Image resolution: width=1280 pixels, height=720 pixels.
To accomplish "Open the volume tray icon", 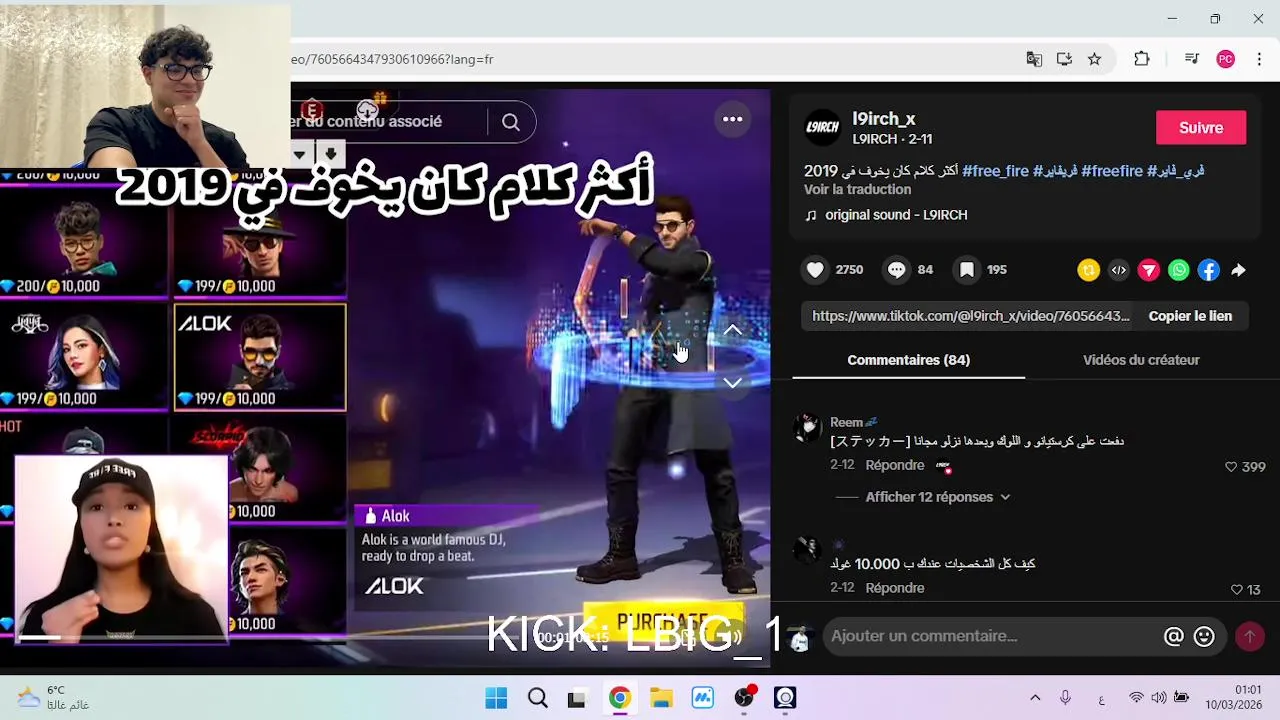I will [1158, 698].
